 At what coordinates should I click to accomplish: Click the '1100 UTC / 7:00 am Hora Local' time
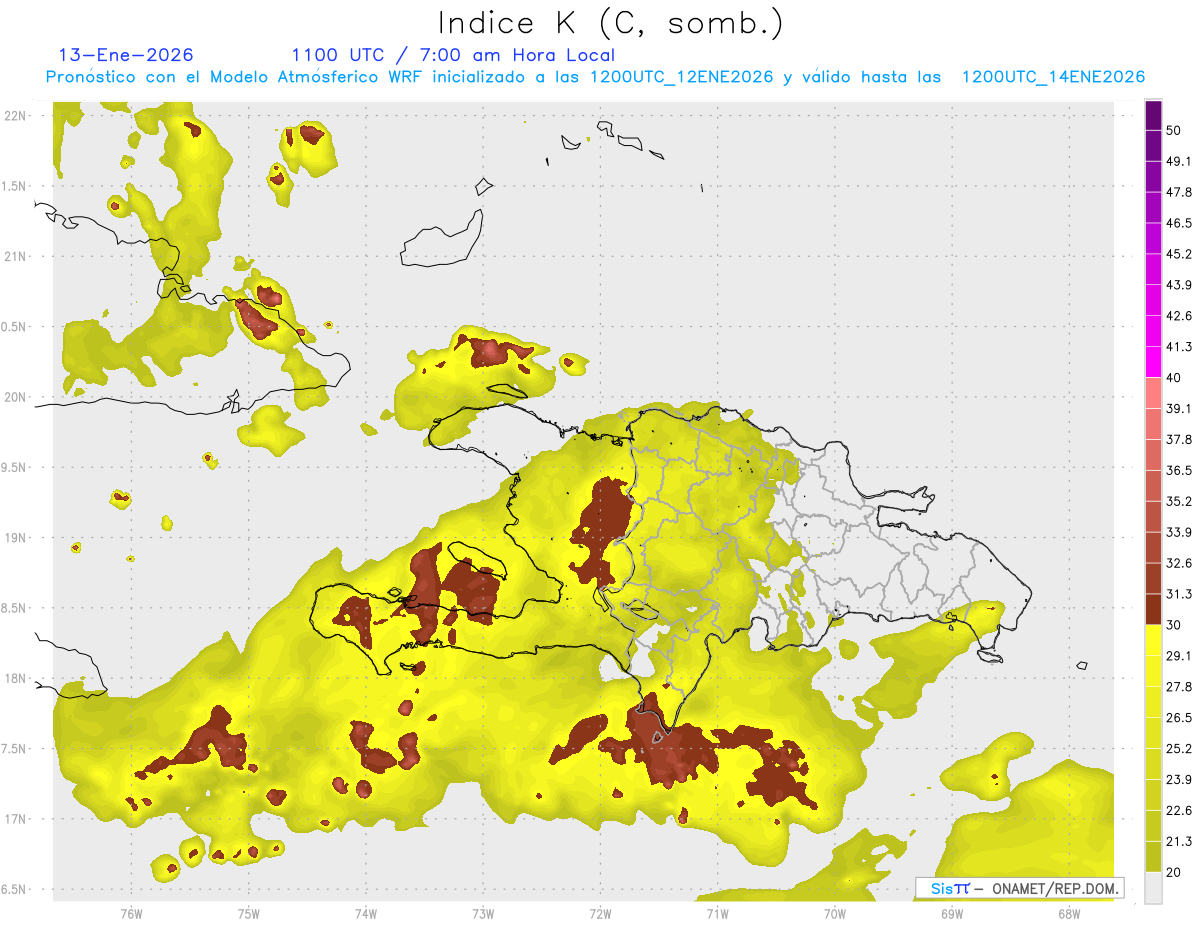pyautogui.click(x=453, y=55)
